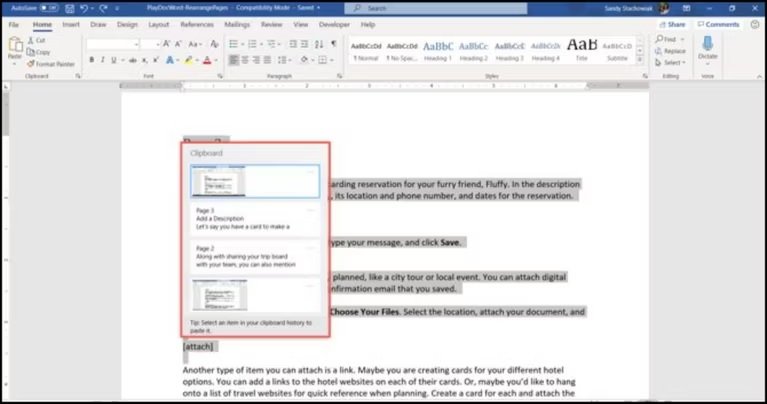Center the text alignment
Screen dimensions: 767x404
[x=245, y=60]
